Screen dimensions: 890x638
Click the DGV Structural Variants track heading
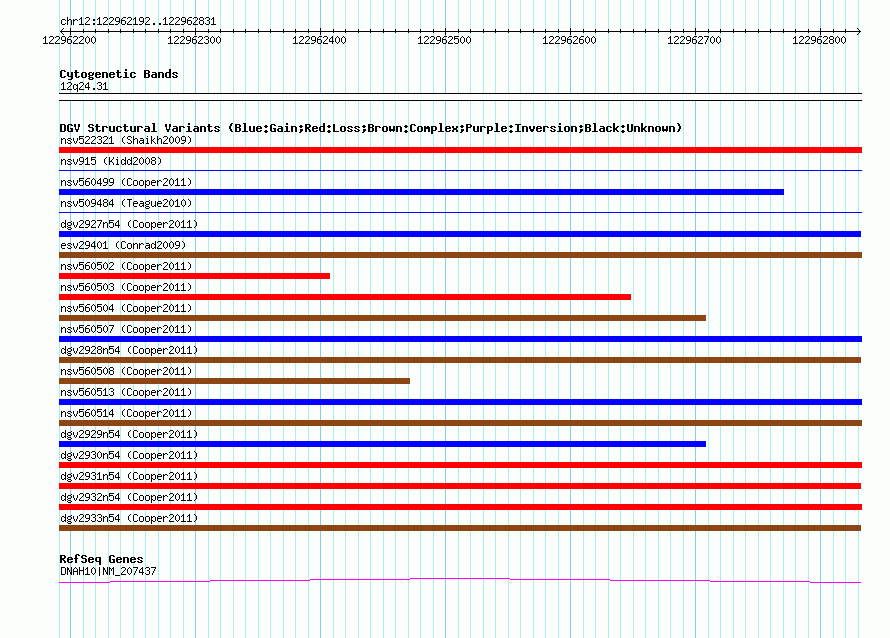370,128
